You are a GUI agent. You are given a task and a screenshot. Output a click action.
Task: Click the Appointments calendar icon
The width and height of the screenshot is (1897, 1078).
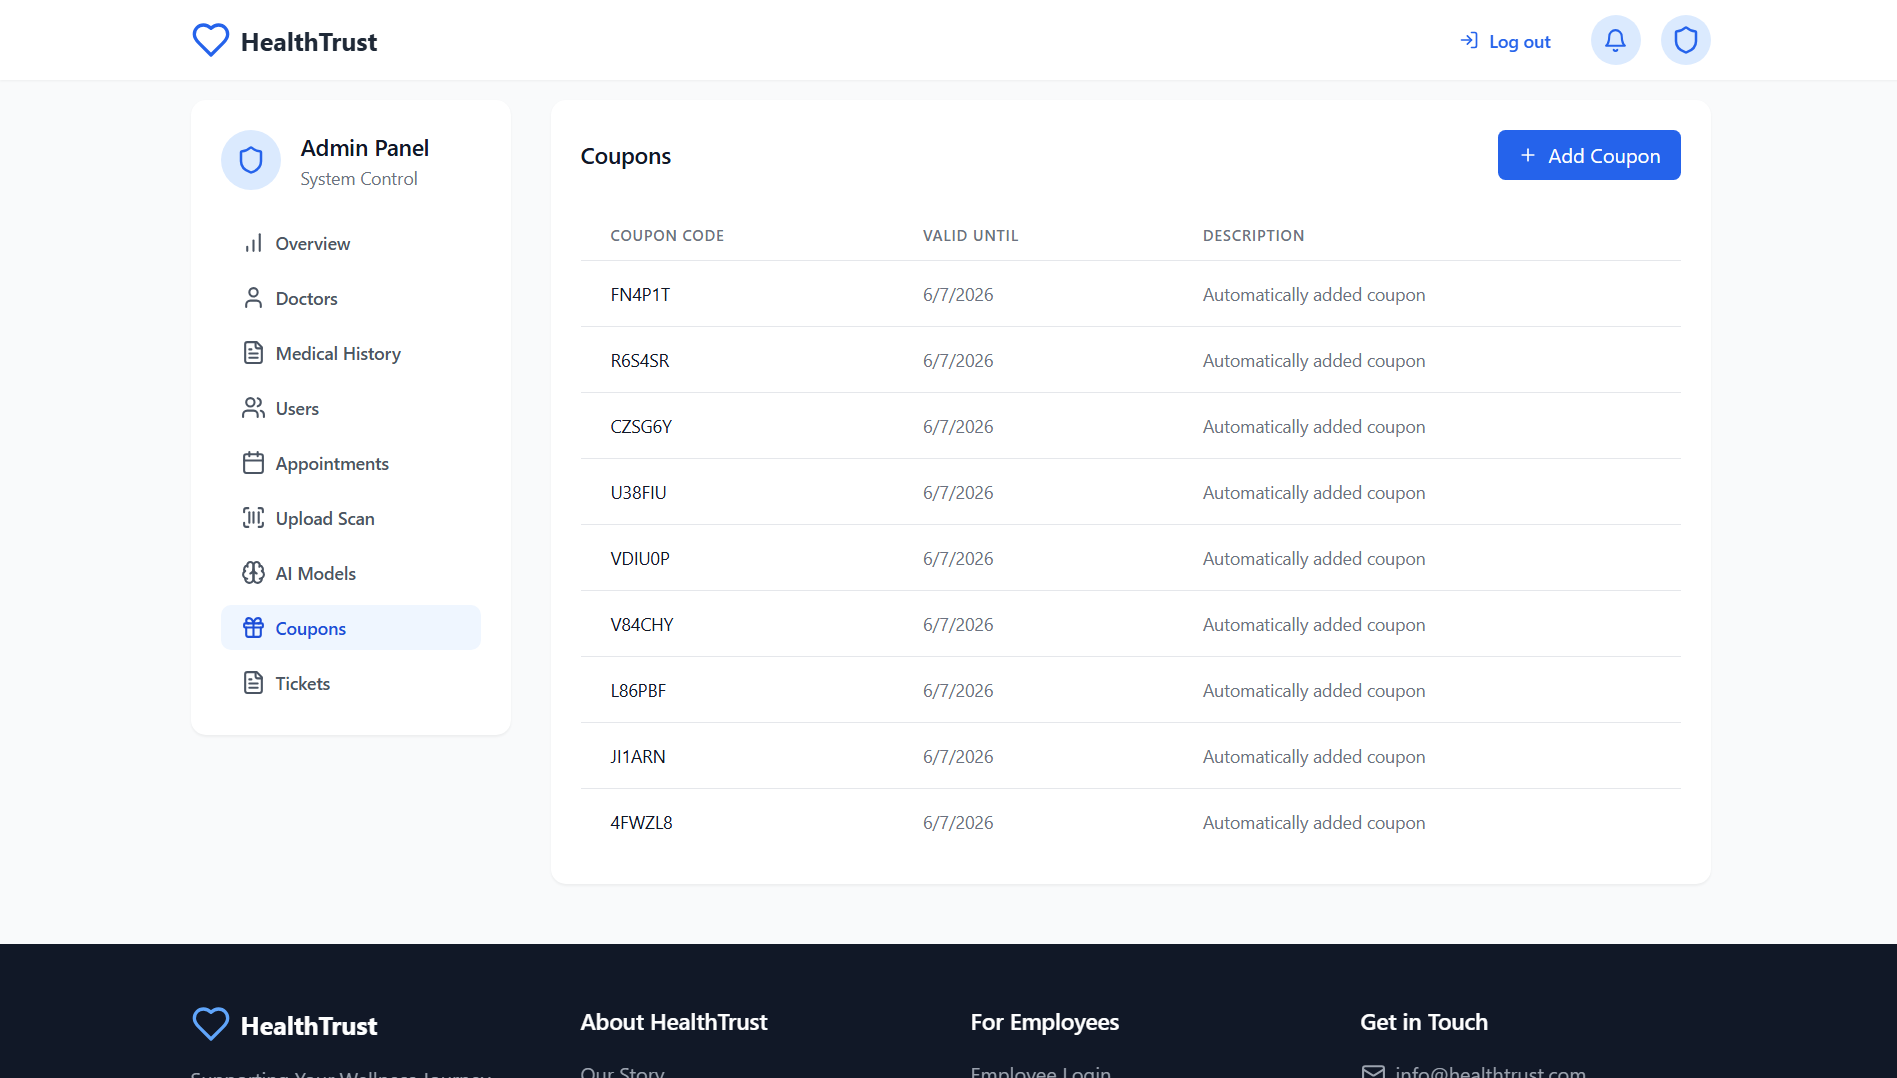coord(253,463)
